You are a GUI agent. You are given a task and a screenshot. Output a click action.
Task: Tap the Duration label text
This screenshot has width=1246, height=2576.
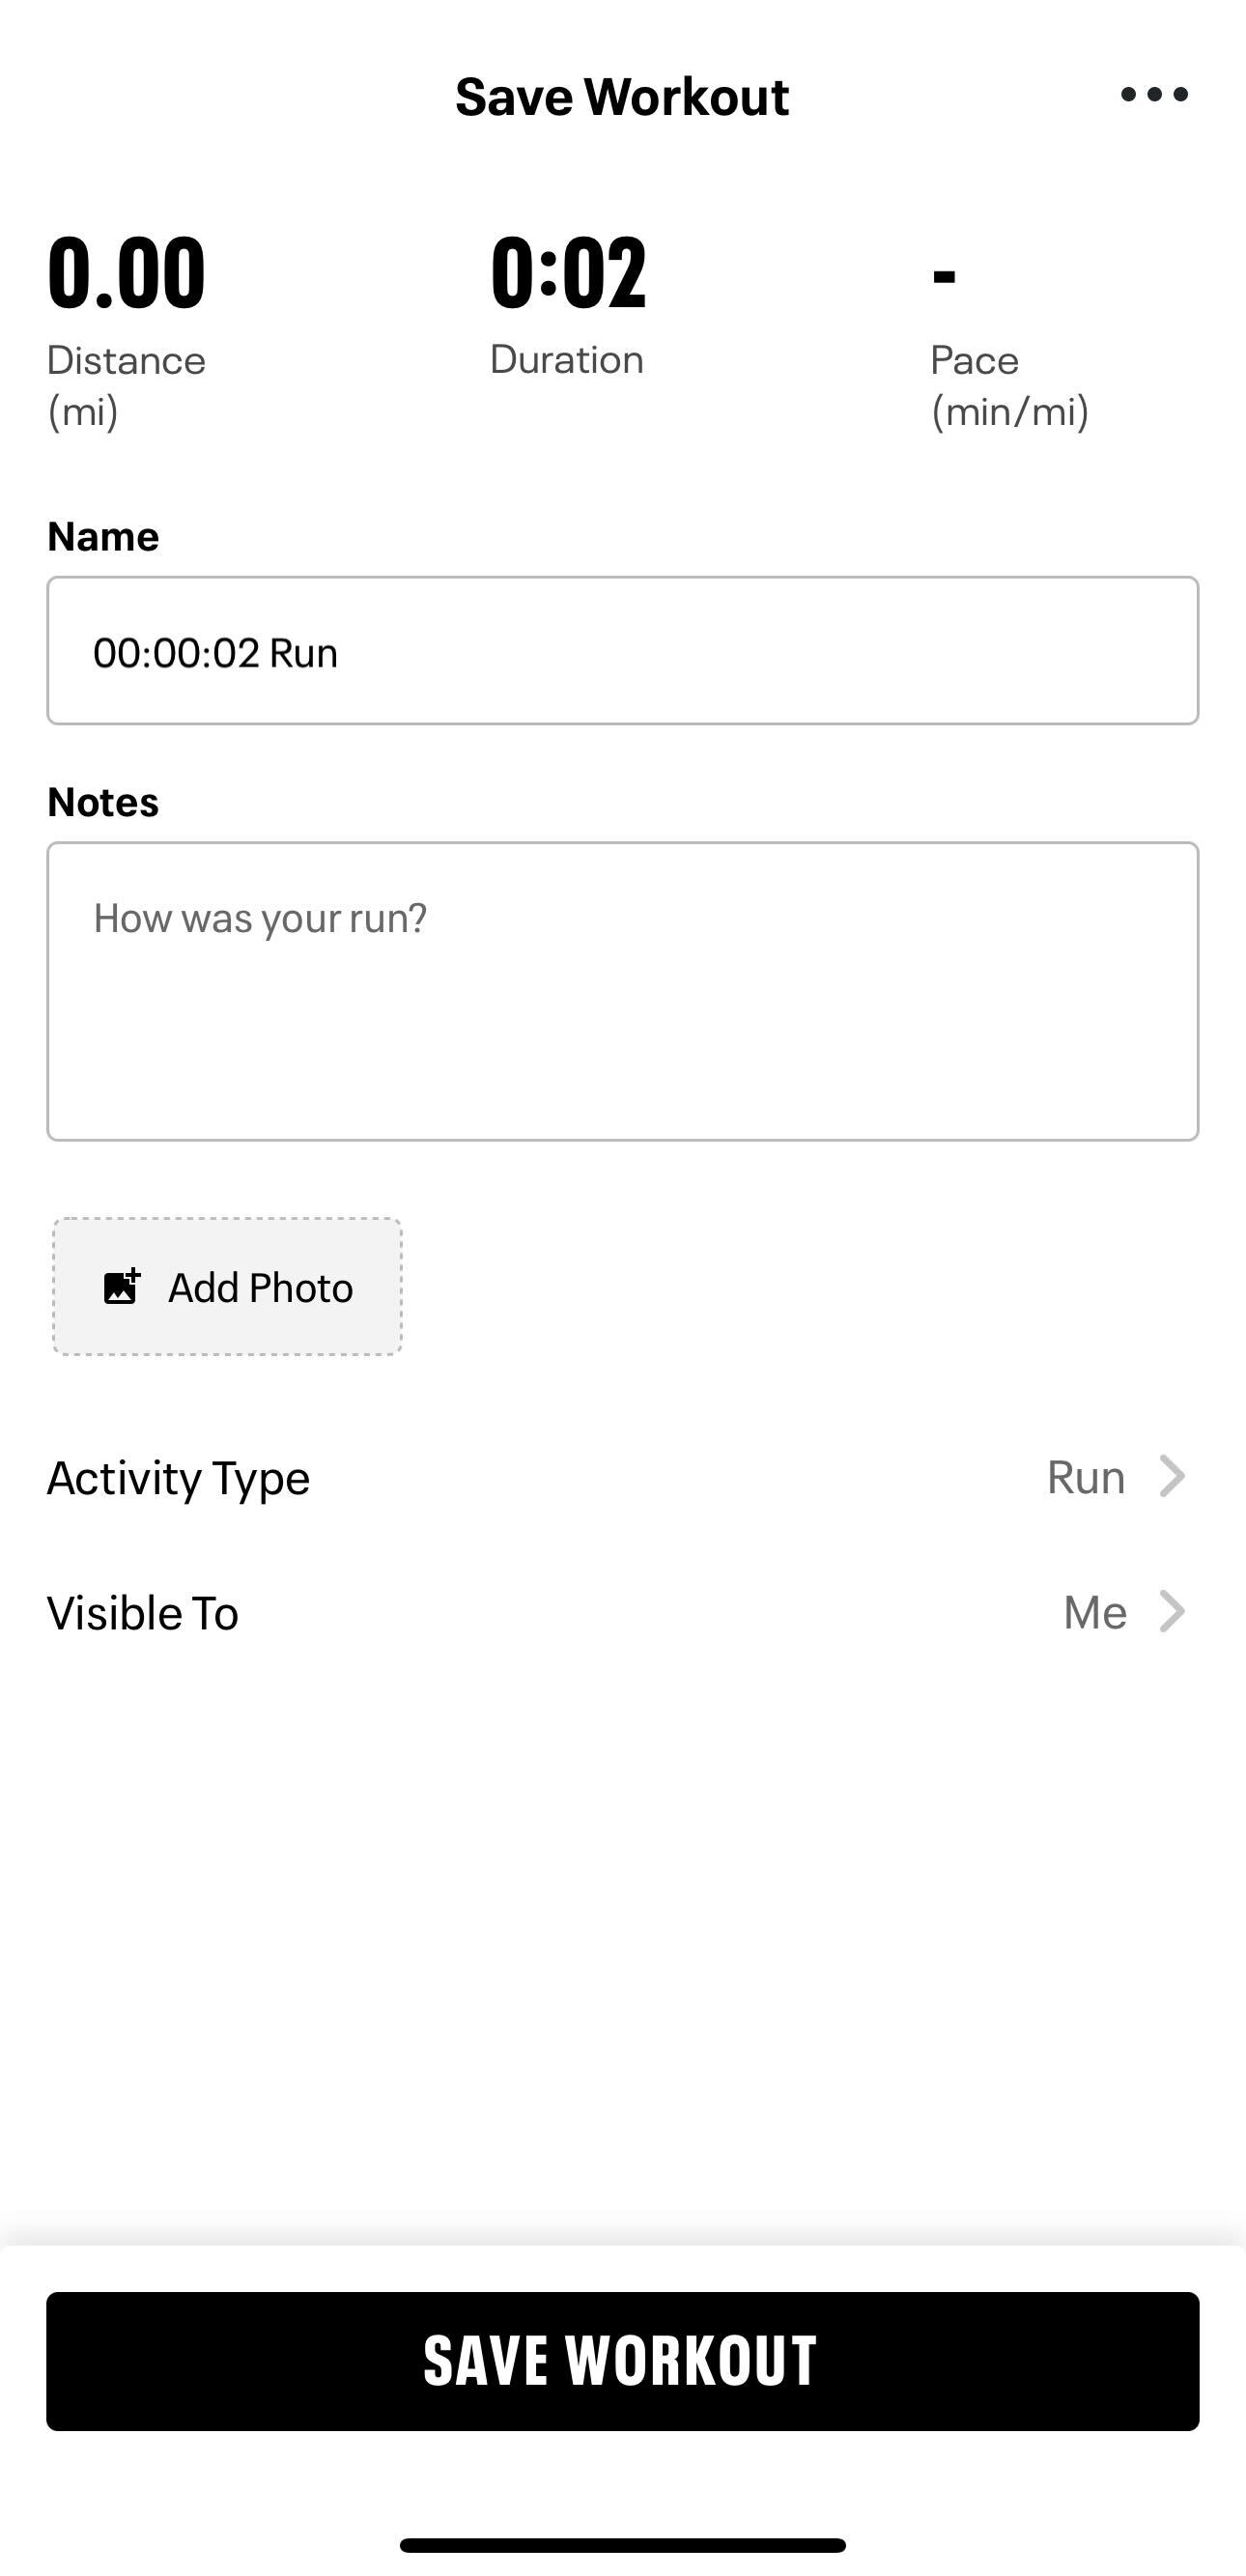tap(566, 360)
